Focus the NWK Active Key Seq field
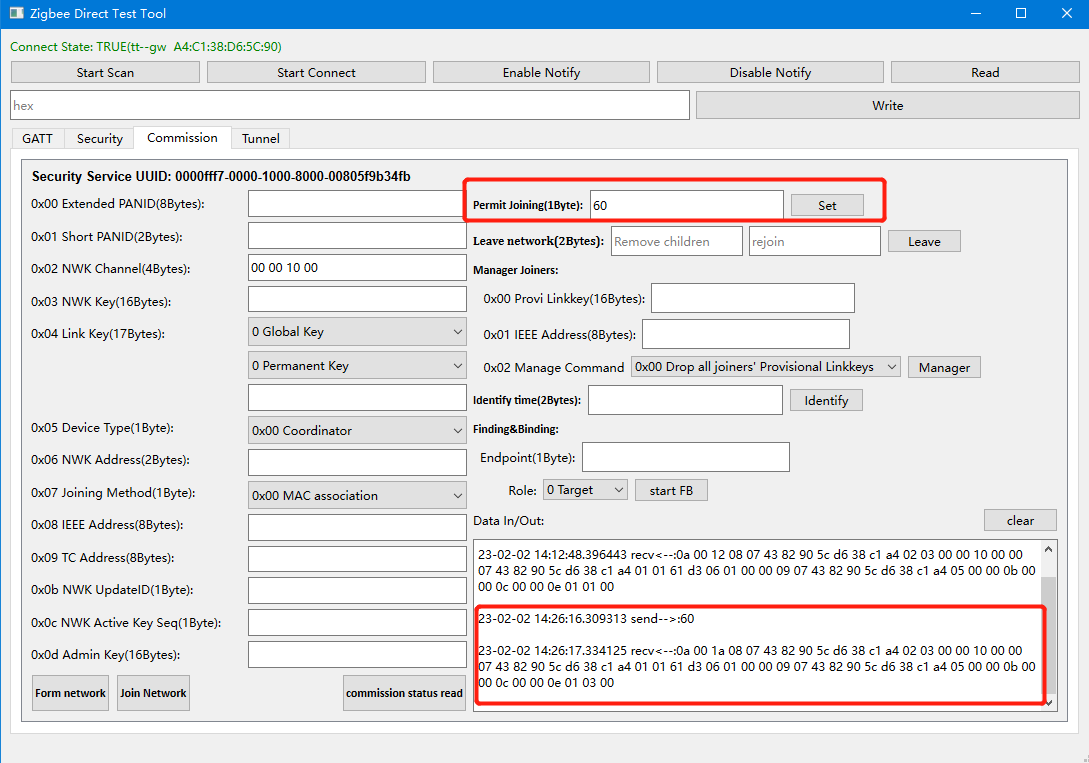 pyautogui.click(x=357, y=623)
